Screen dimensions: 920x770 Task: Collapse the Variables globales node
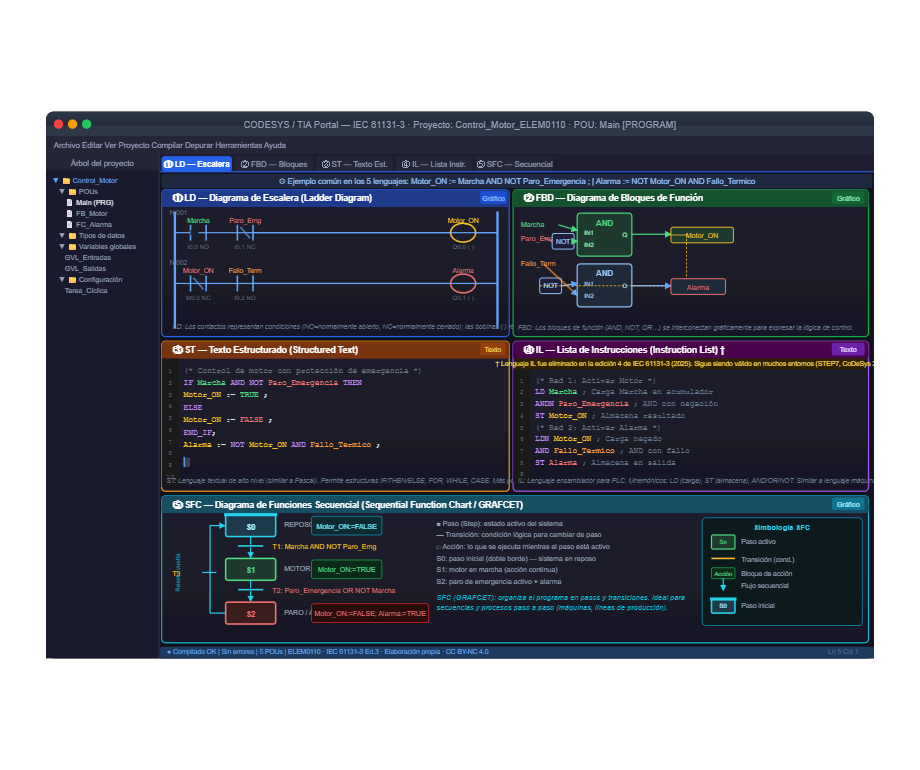[62, 247]
